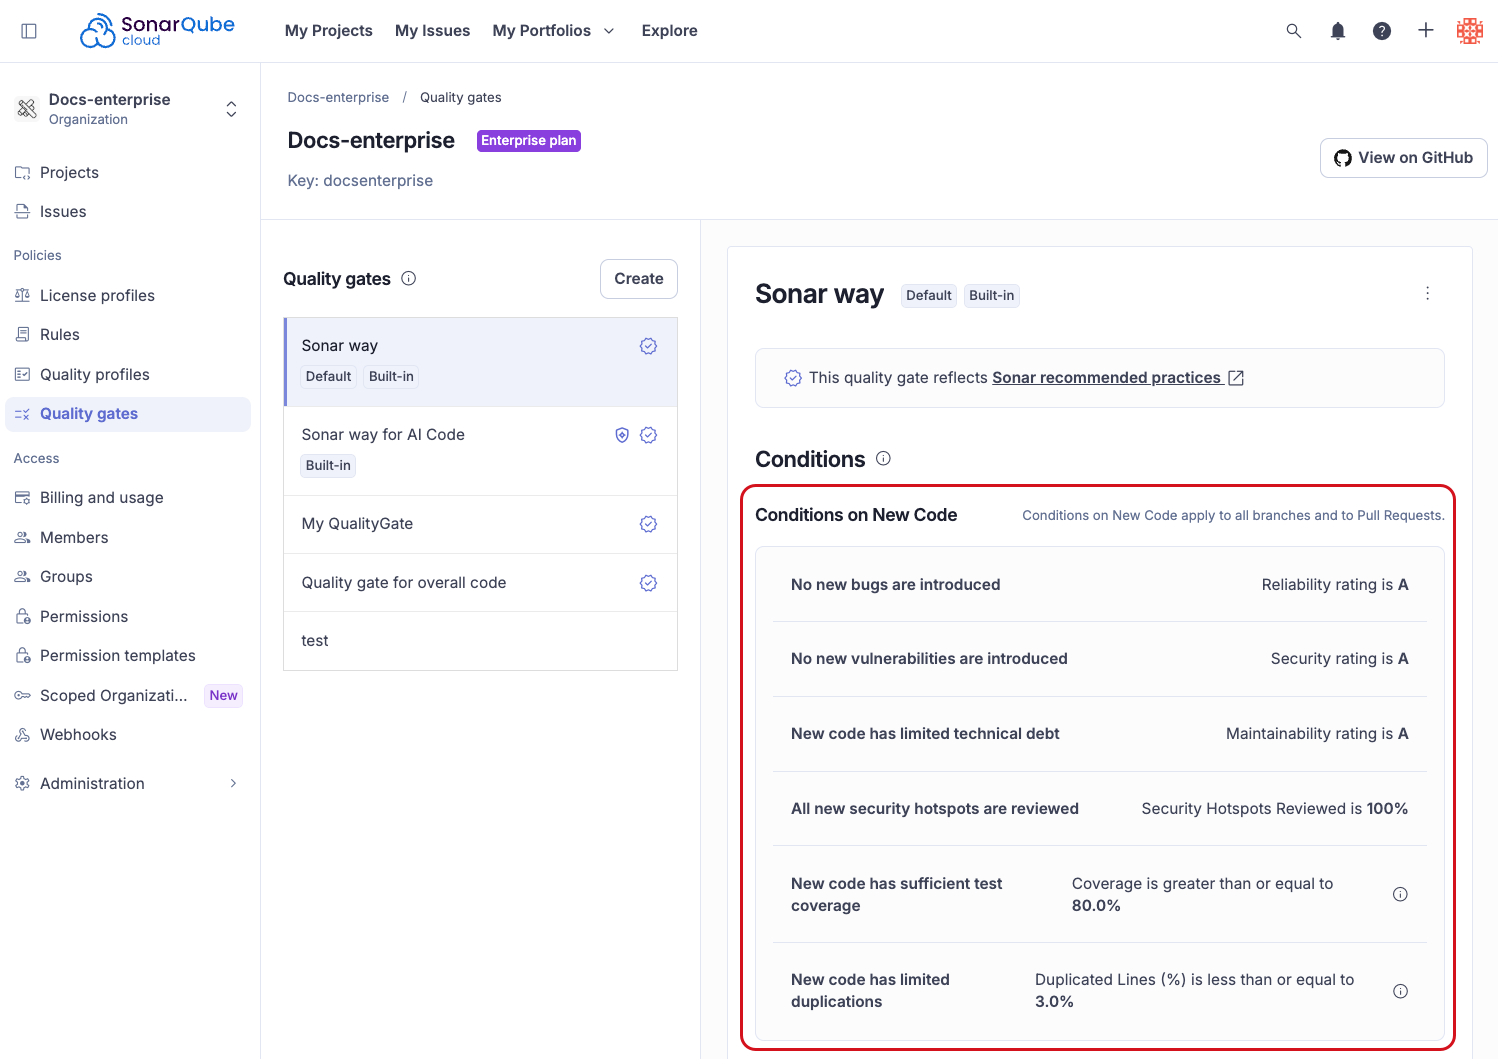
Task: Open the SonarQube cloud logo home
Action: 157,31
